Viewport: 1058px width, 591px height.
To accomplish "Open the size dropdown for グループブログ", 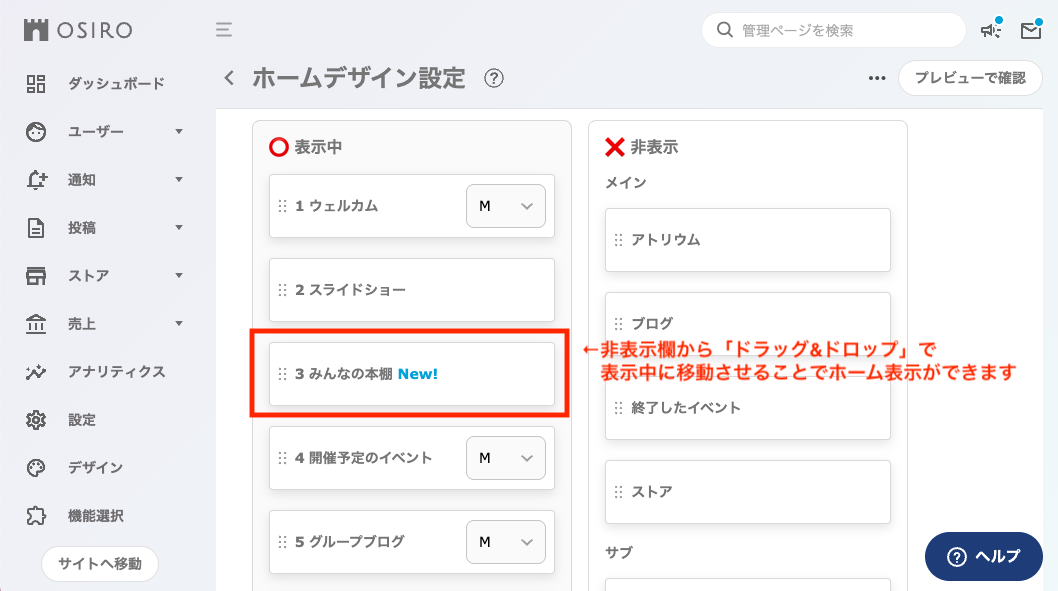I will (505, 542).
